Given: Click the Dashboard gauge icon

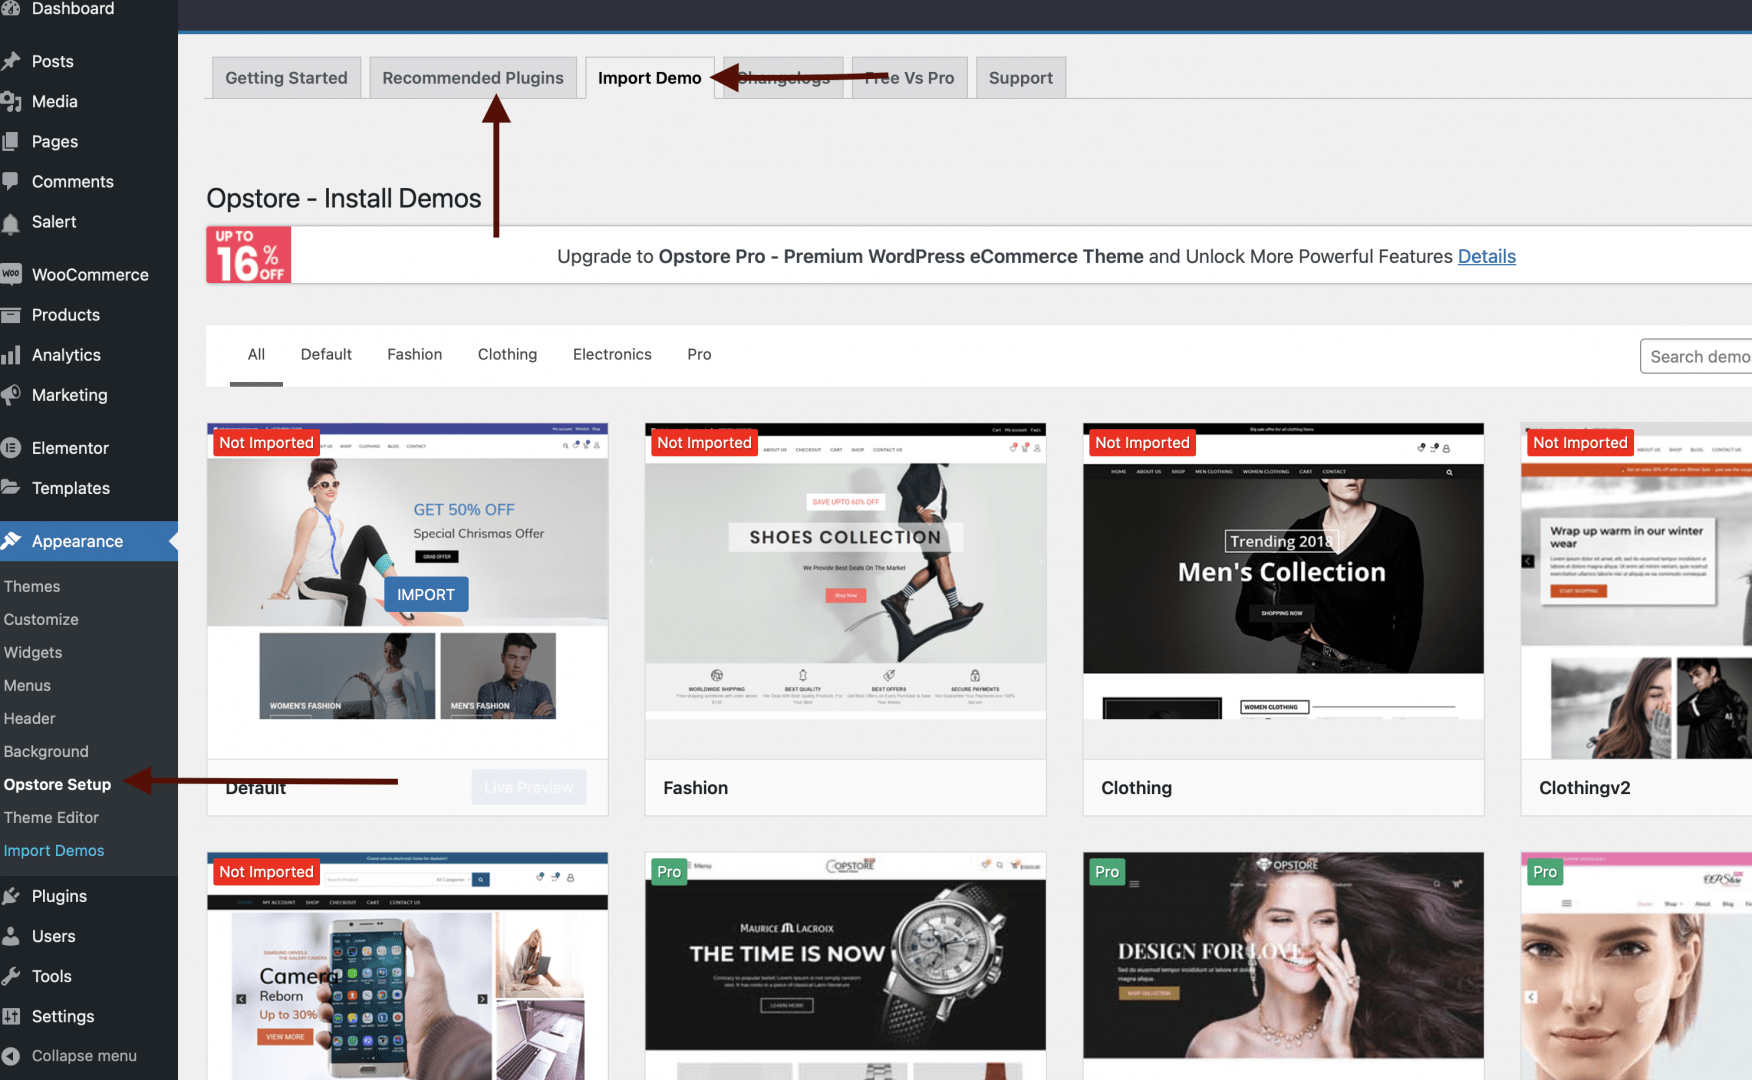Looking at the screenshot, I should [x=11, y=9].
